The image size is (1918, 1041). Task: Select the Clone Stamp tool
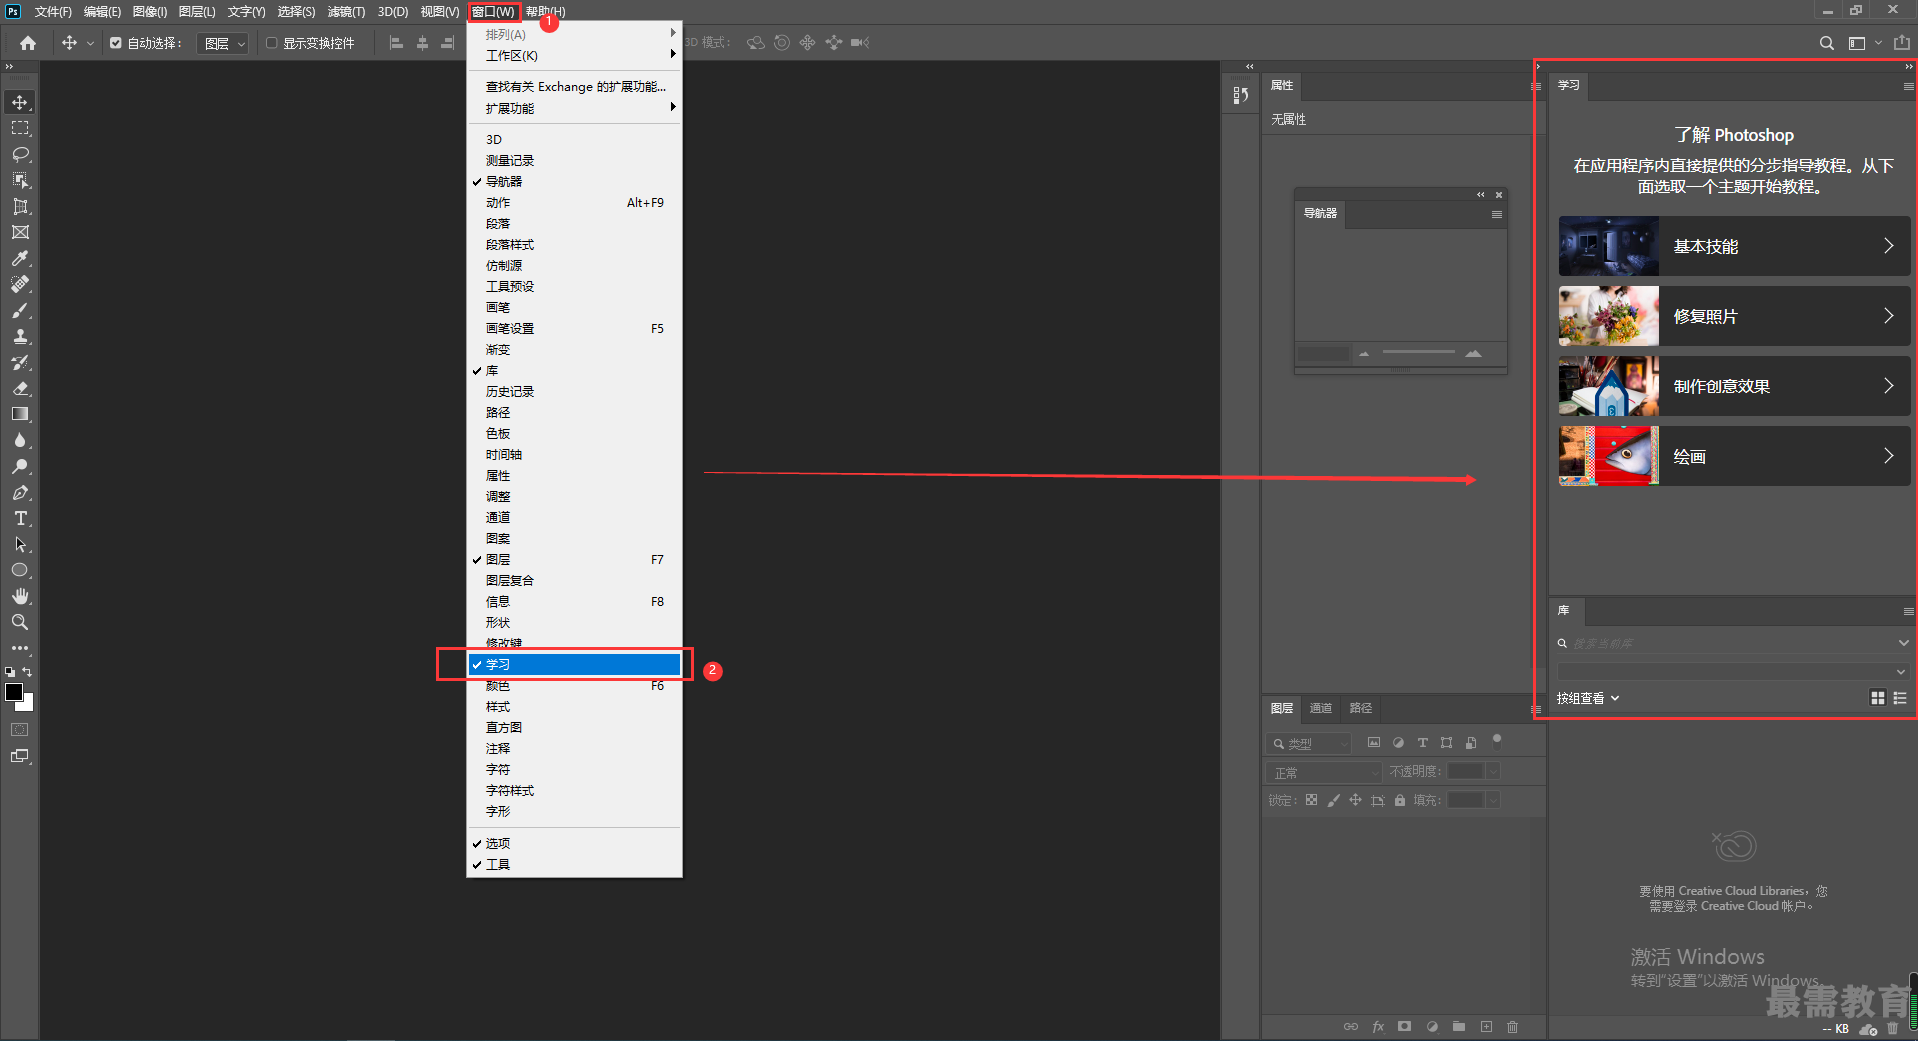point(20,336)
